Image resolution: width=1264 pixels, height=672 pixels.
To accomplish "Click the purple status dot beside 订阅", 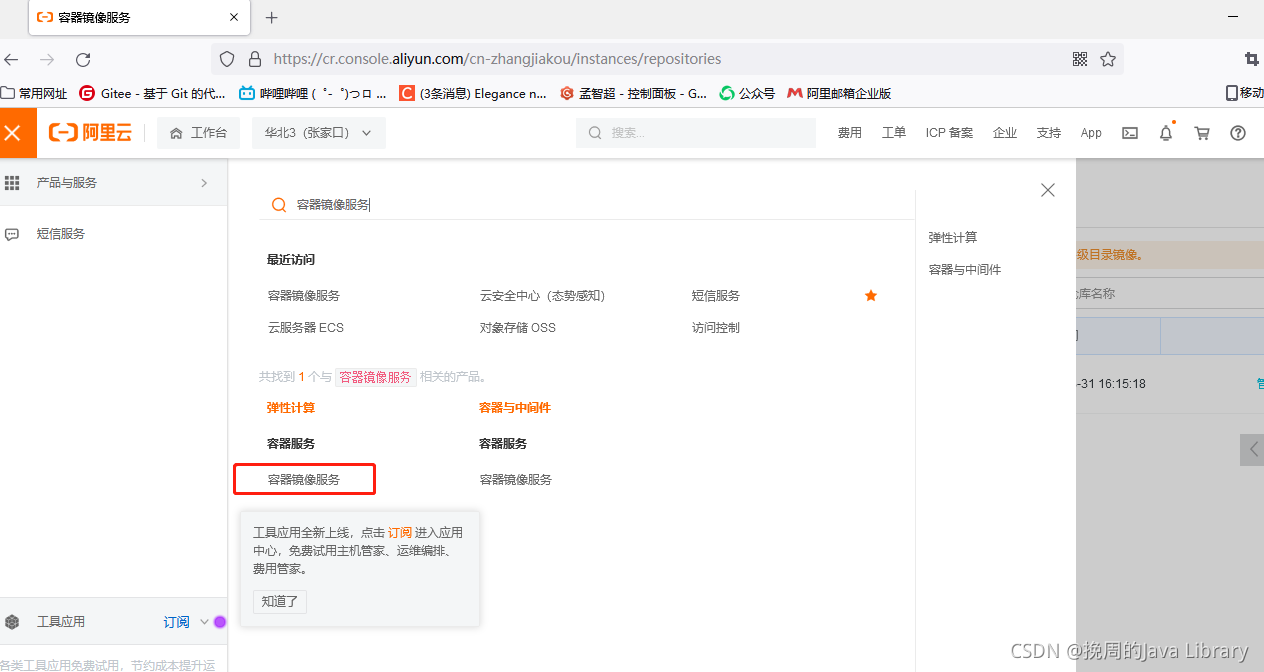I will [x=220, y=621].
